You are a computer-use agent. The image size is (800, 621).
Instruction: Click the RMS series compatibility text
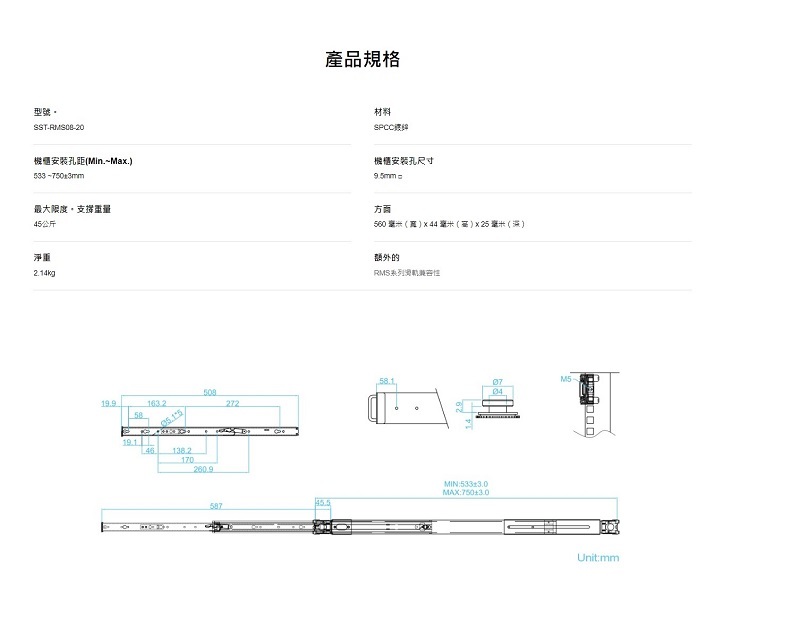(407, 273)
